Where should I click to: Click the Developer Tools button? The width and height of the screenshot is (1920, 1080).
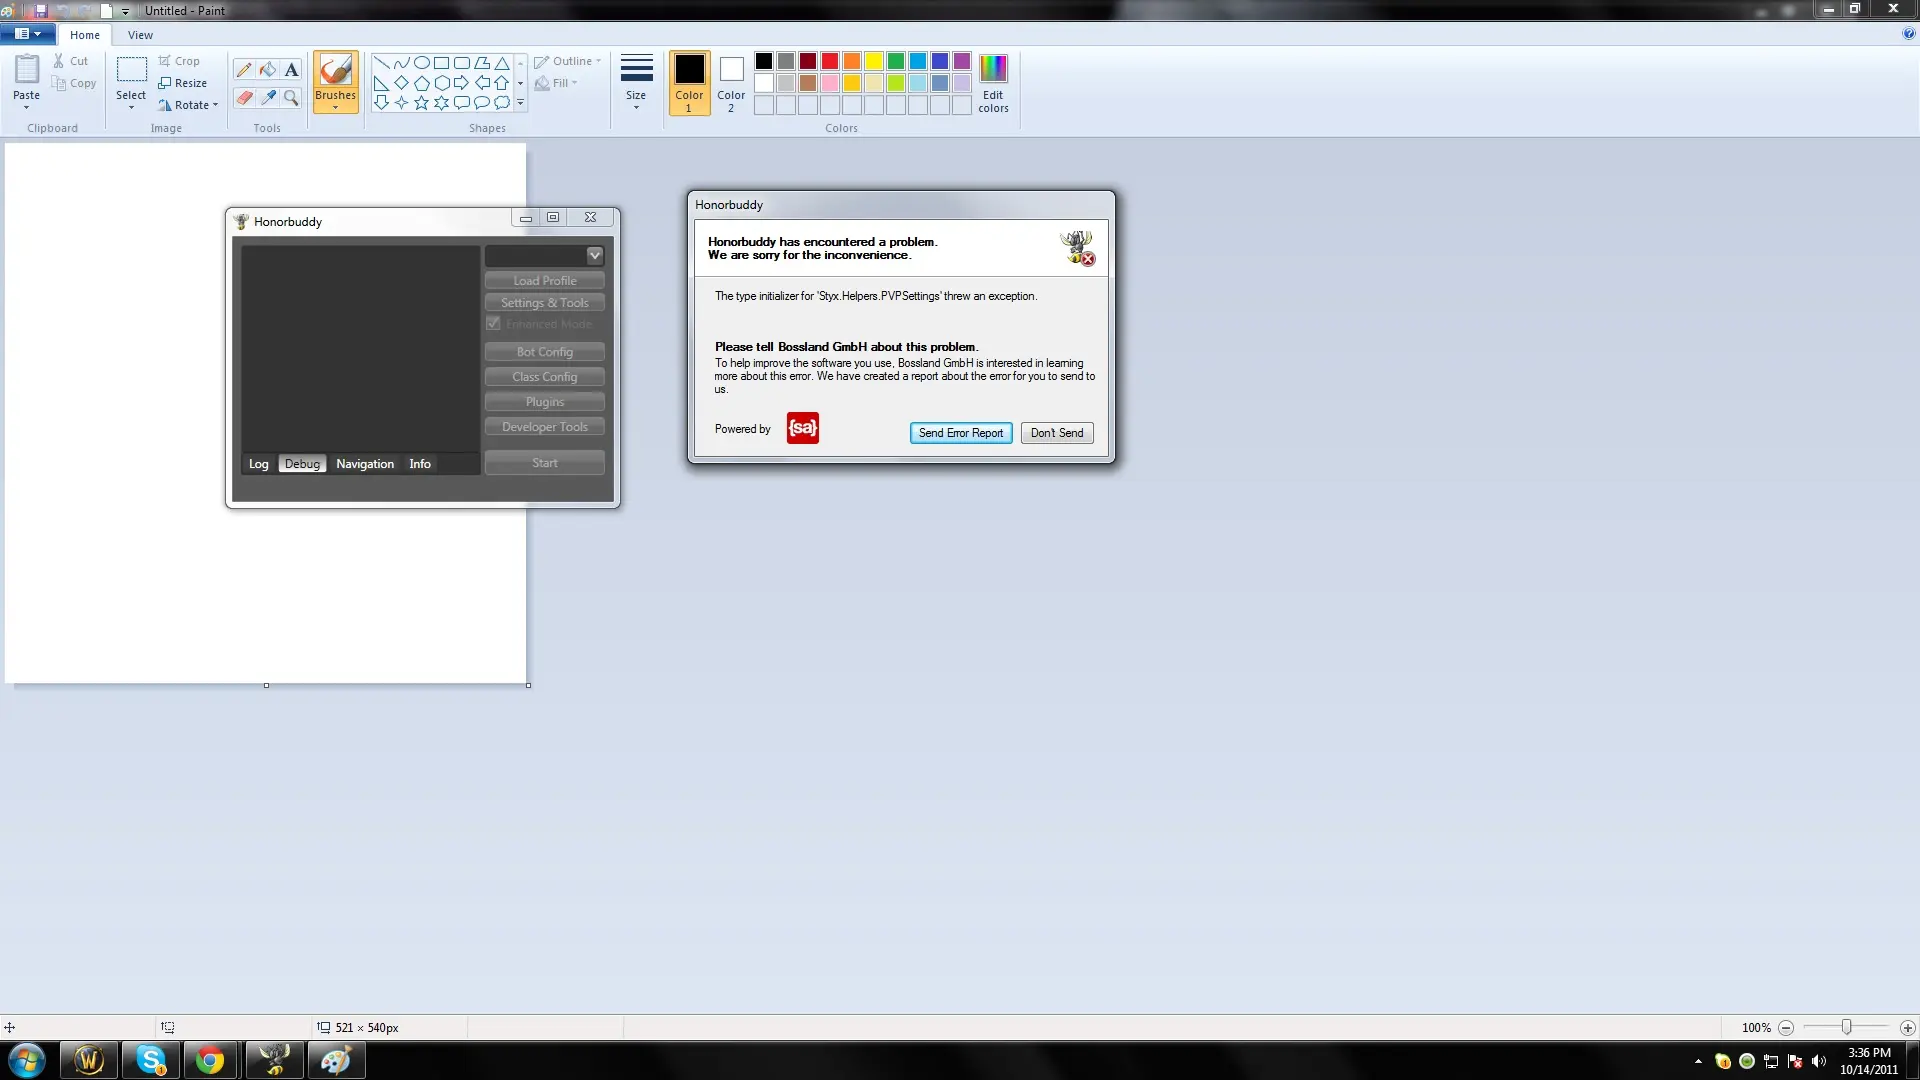545,427
